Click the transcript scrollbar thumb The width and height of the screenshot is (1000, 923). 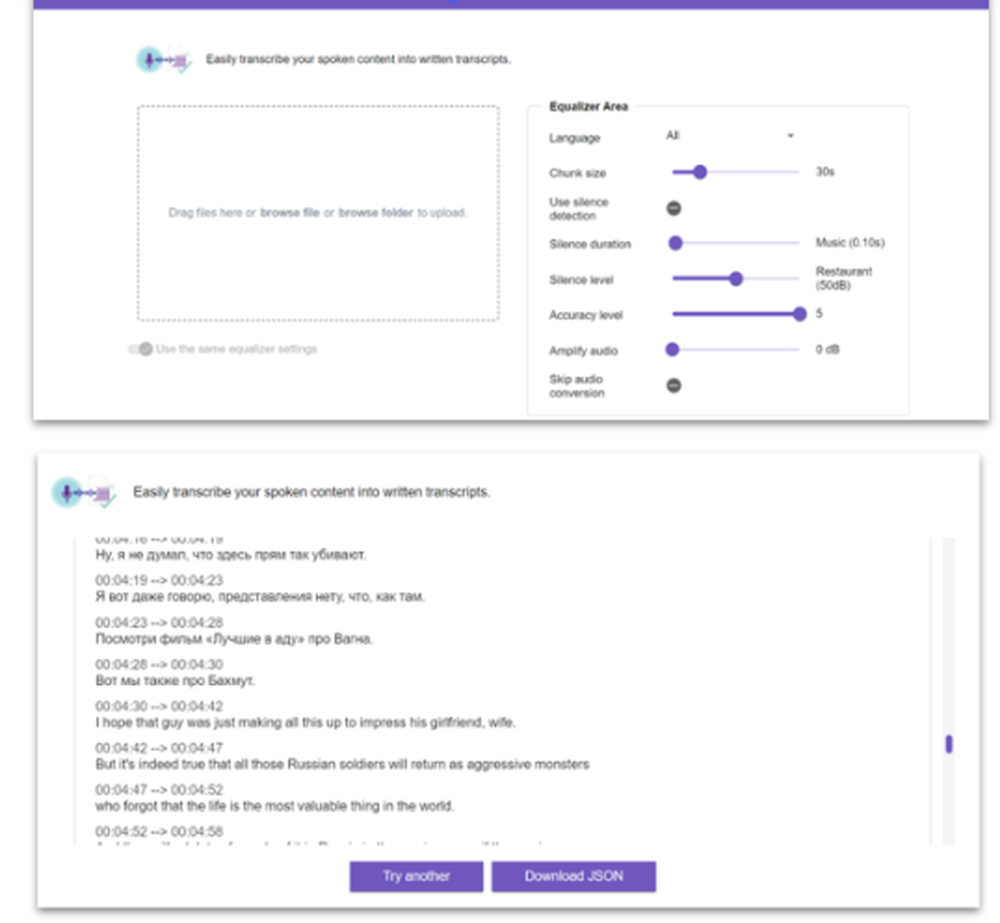click(949, 744)
